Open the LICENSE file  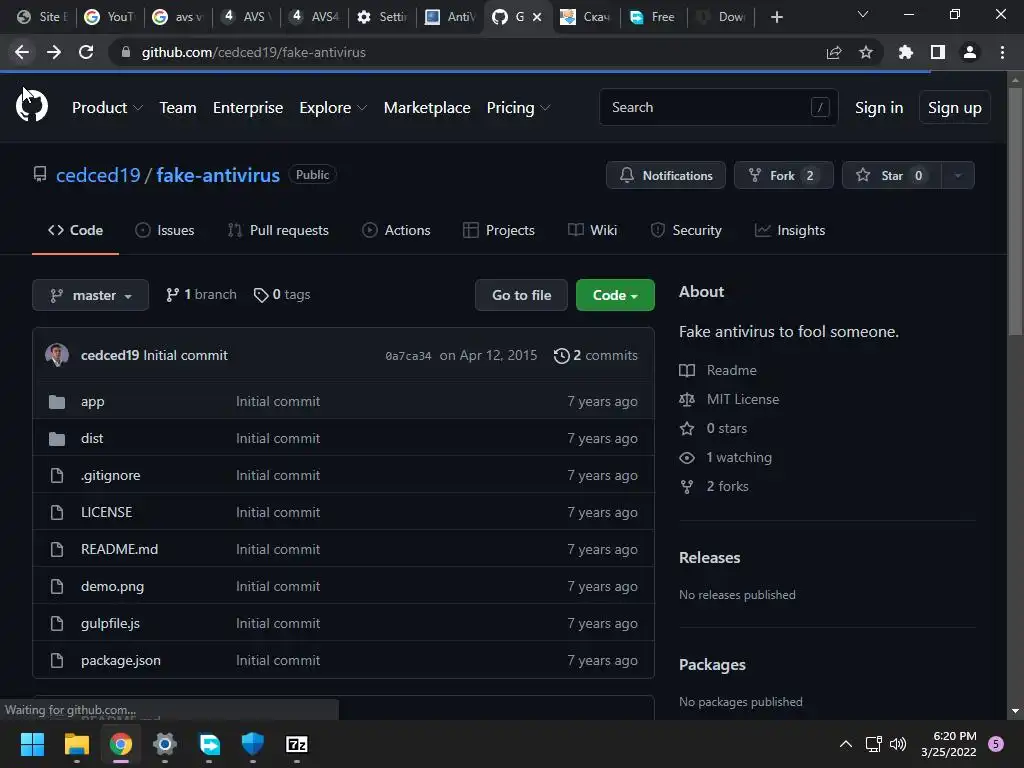coord(106,512)
